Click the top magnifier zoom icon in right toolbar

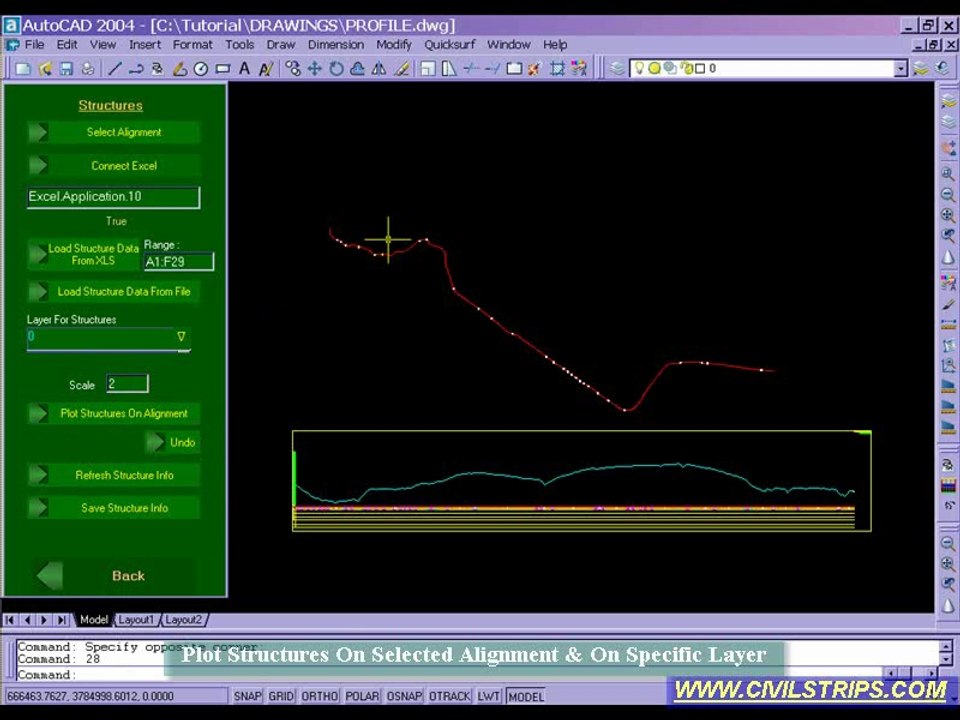[x=948, y=174]
